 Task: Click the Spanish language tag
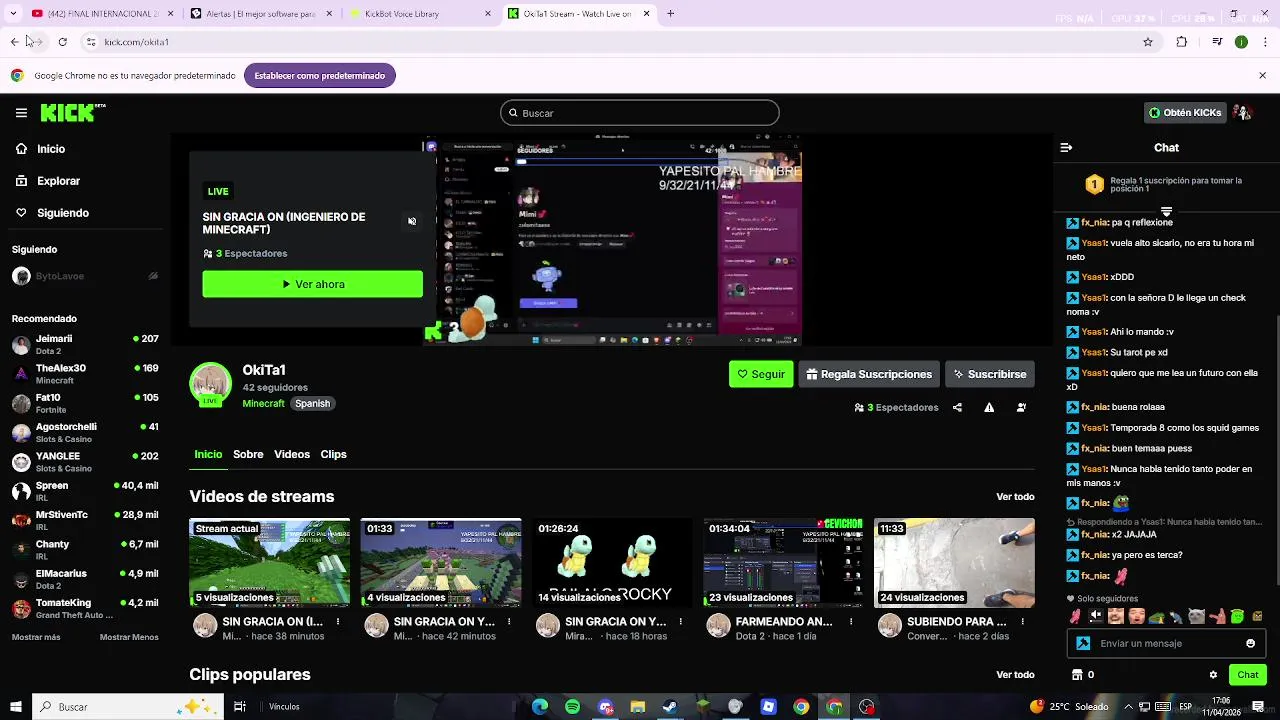[312, 404]
